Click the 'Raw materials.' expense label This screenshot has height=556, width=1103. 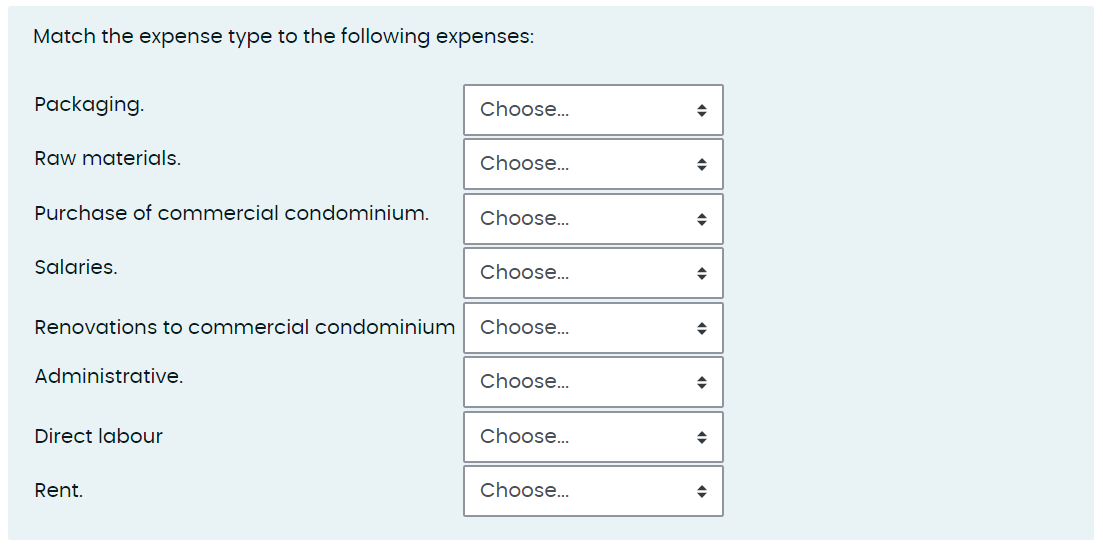(108, 158)
